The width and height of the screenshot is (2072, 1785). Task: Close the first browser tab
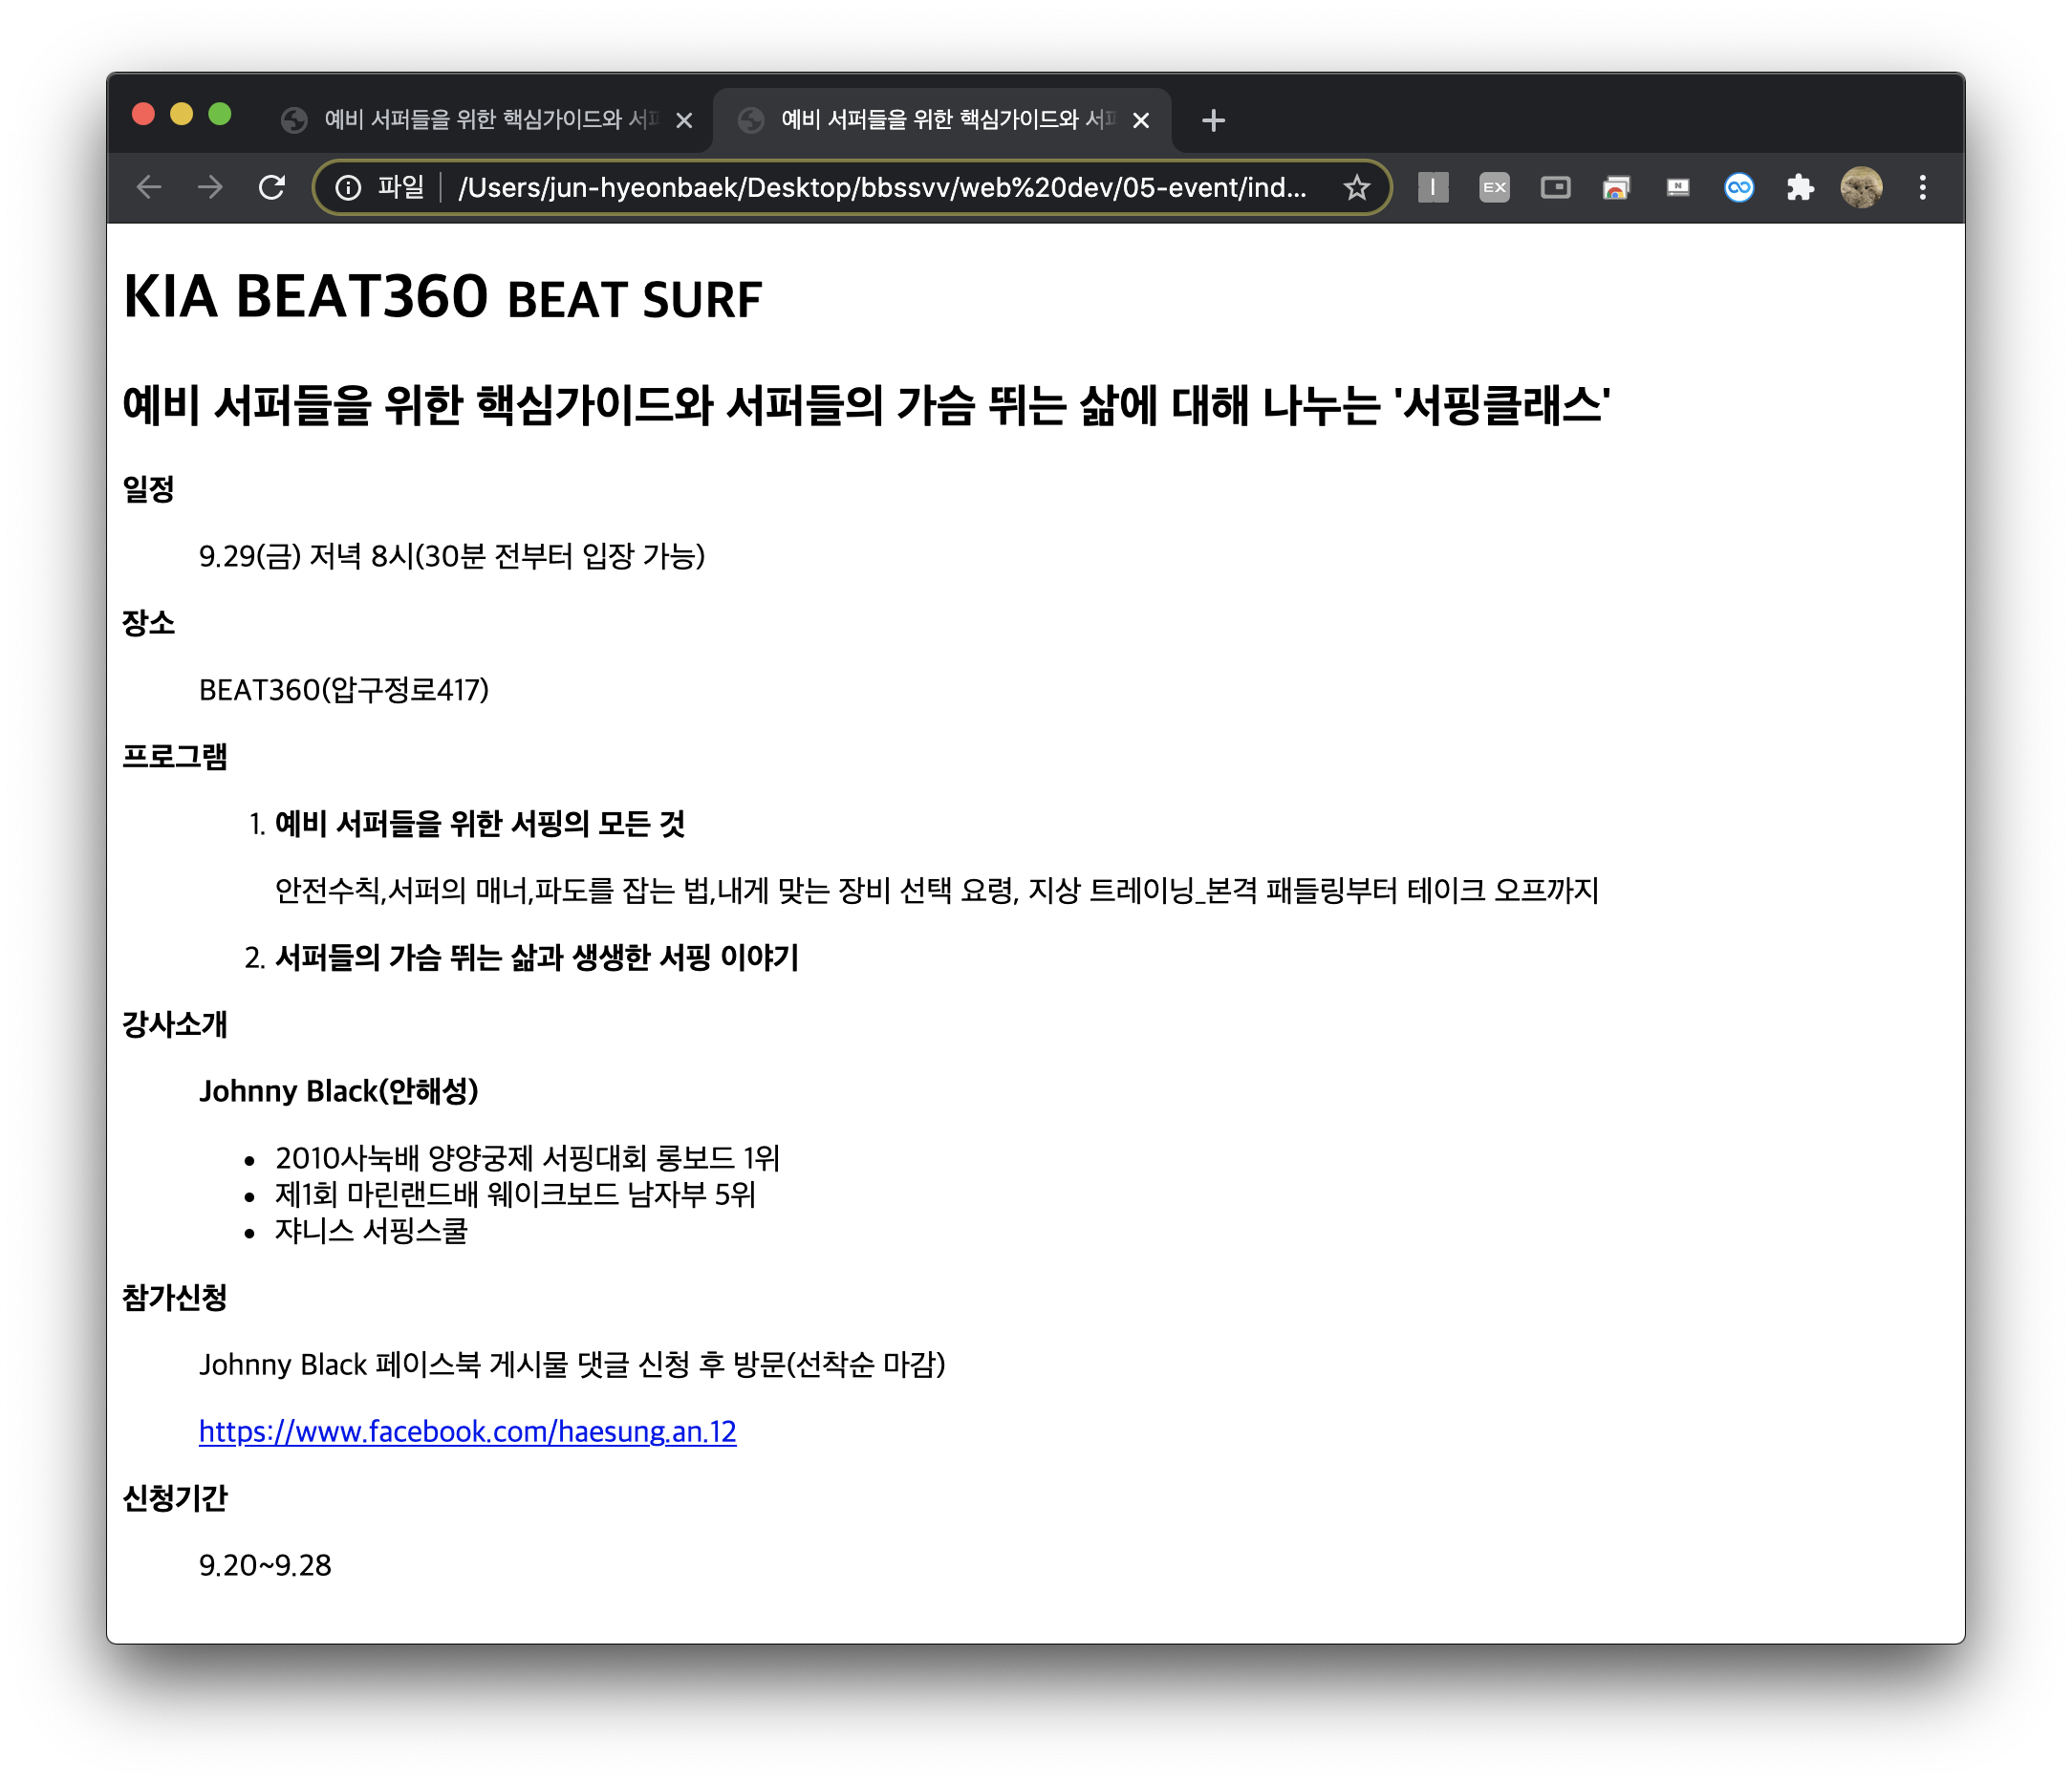click(x=684, y=121)
